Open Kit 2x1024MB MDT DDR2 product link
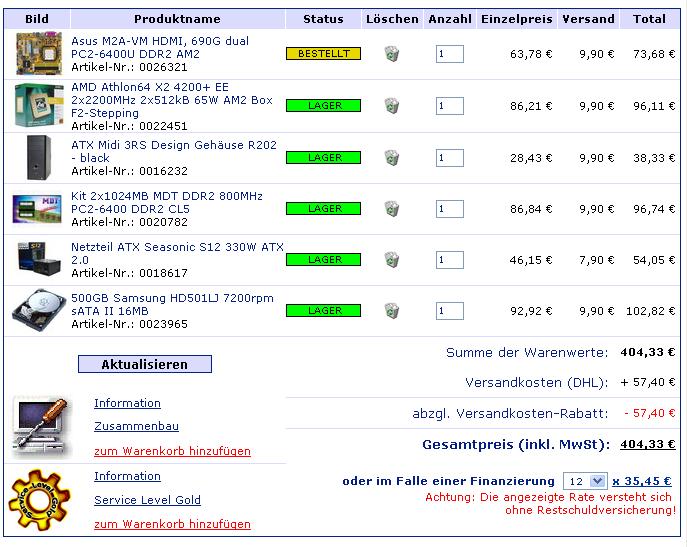This screenshot has height=547, width=687. click(167, 202)
